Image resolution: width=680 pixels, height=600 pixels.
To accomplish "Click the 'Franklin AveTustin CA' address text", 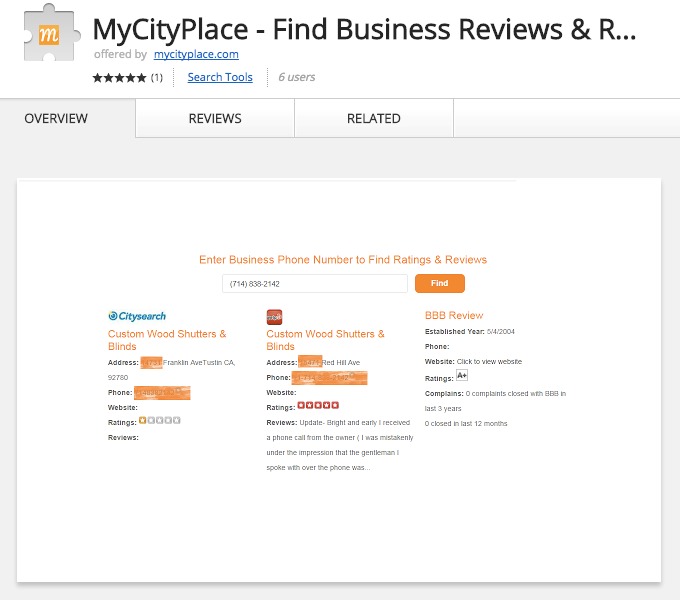I will point(199,362).
